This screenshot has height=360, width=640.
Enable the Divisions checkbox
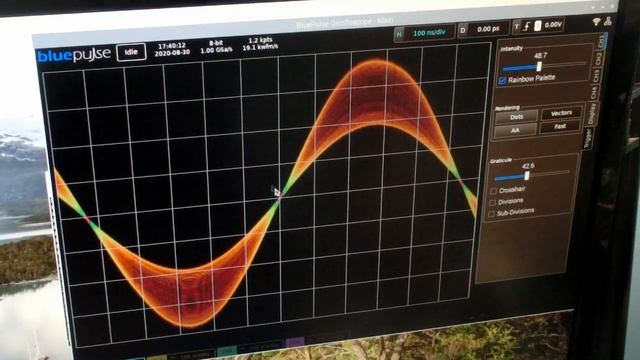tap(492, 202)
